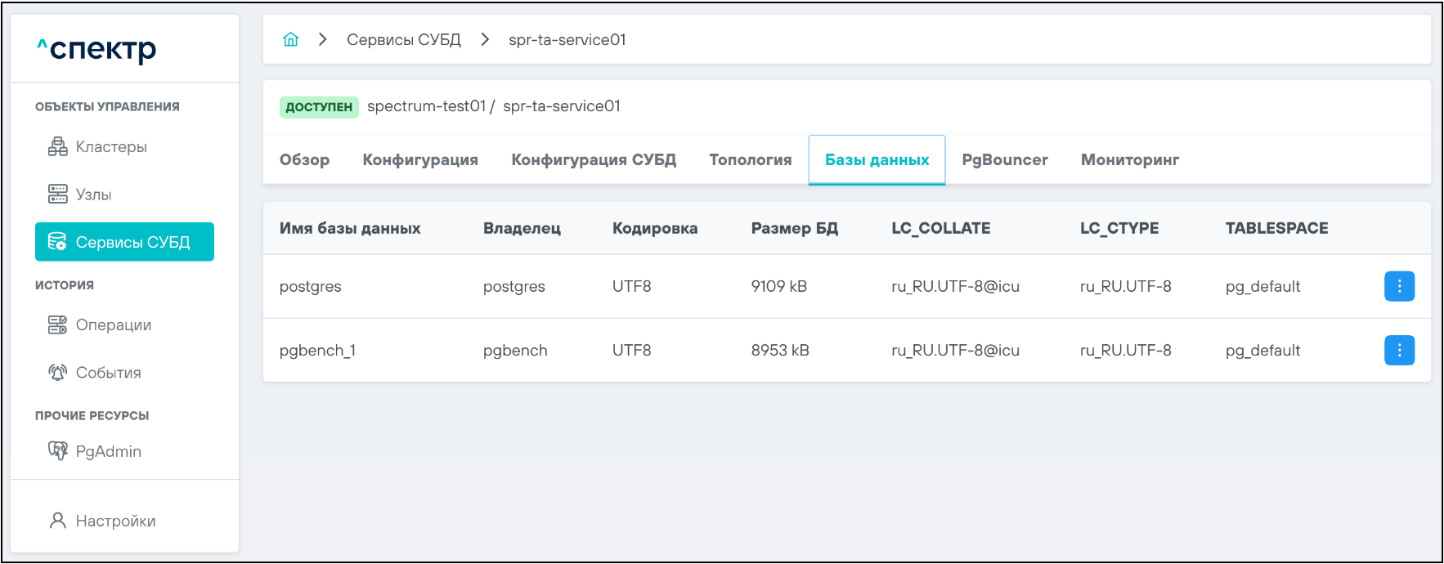Click the Размер БД column header
This screenshot has width=1444, height=564.
click(x=794, y=228)
